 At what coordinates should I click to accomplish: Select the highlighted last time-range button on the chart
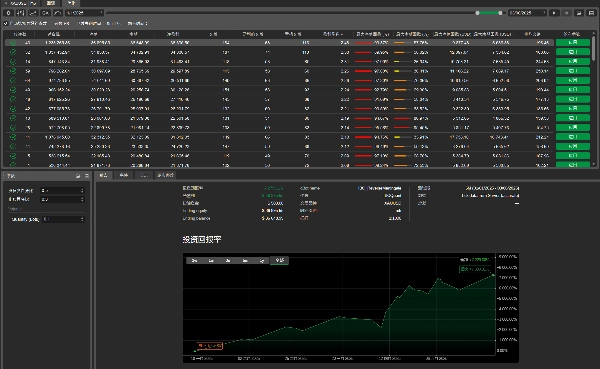click(x=280, y=260)
